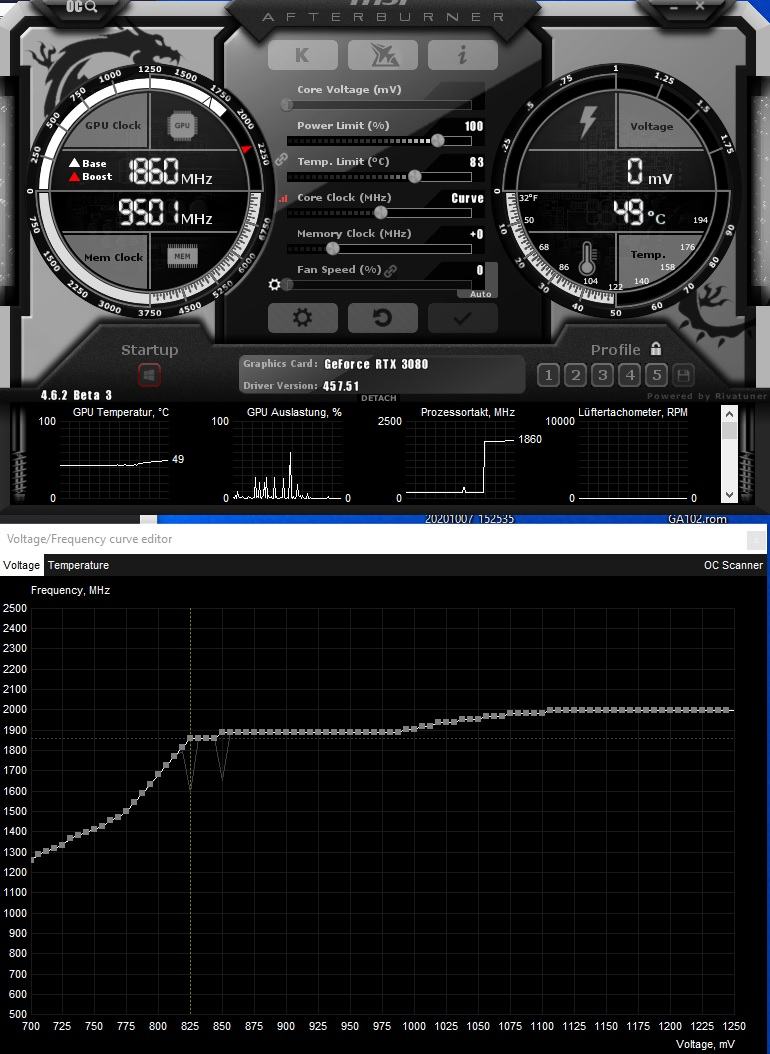The width and height of the screenshot is (770, 1054).
Task: Click the MEM chip icon in the gauge
Action: 182,256
